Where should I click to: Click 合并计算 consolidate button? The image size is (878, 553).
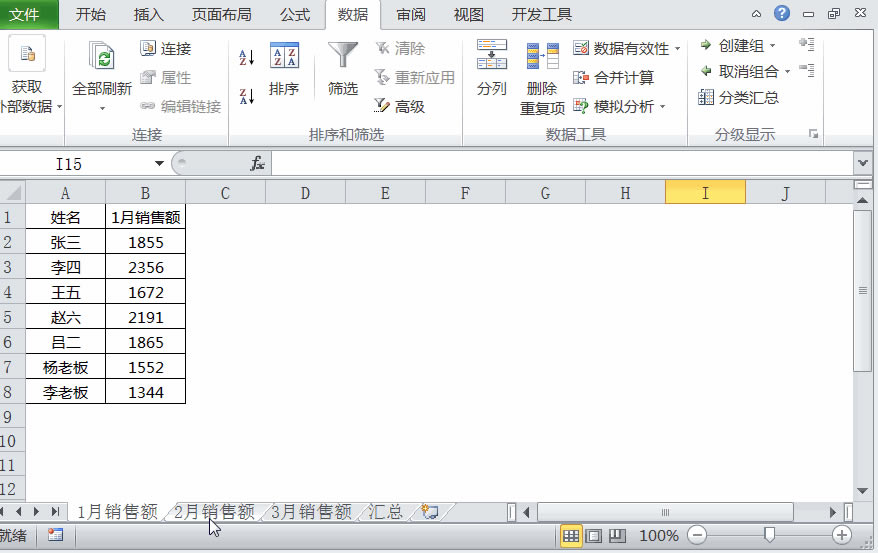pyautogui.click(x=614, y=77)
